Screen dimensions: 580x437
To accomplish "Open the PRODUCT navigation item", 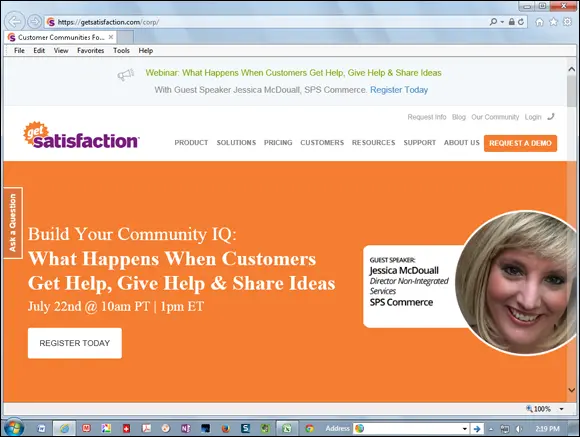I will [x=191, y=143].
